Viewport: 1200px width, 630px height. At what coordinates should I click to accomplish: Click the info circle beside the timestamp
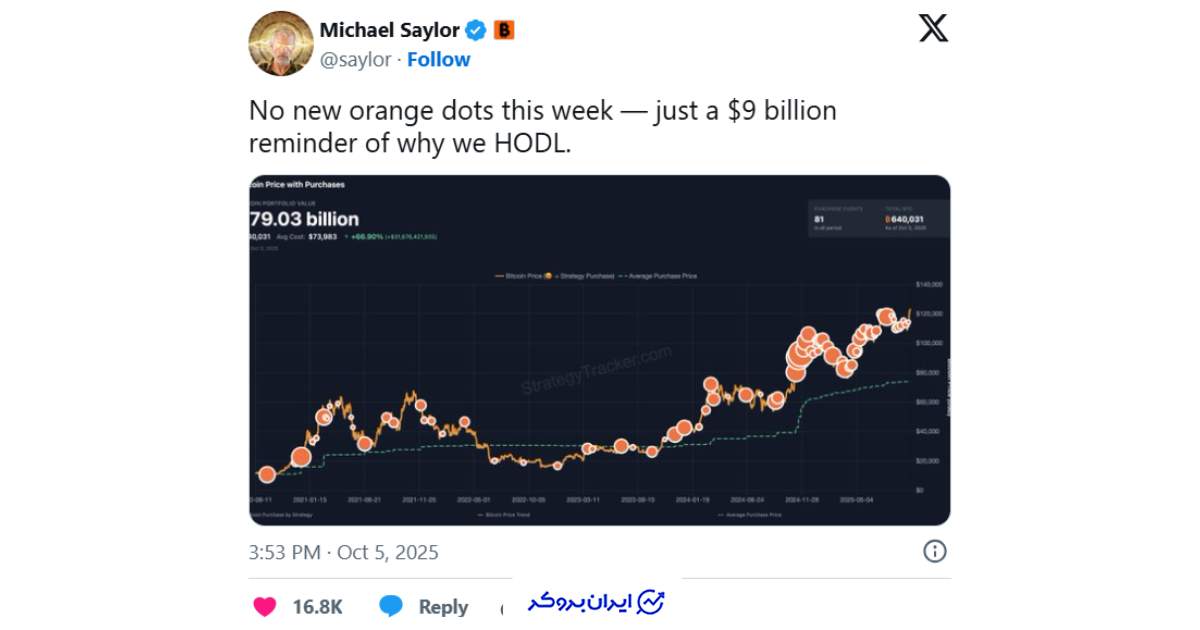(x=934, y=551)
